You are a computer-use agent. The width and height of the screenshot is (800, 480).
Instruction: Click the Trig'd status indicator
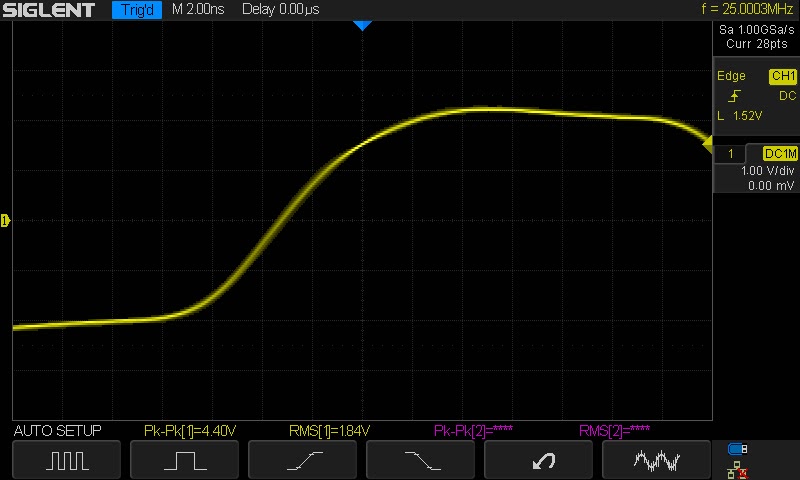click(137, 10)
